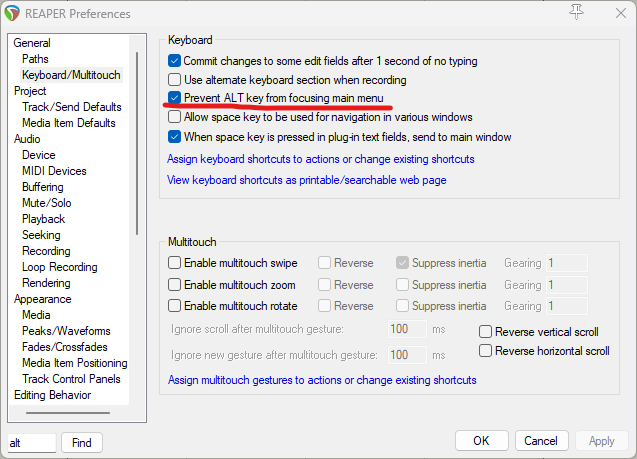This screenshot has height=459, width=637.
Task: Click the preferences search text field
Action: pyautogui.click(x=31, y=442)
